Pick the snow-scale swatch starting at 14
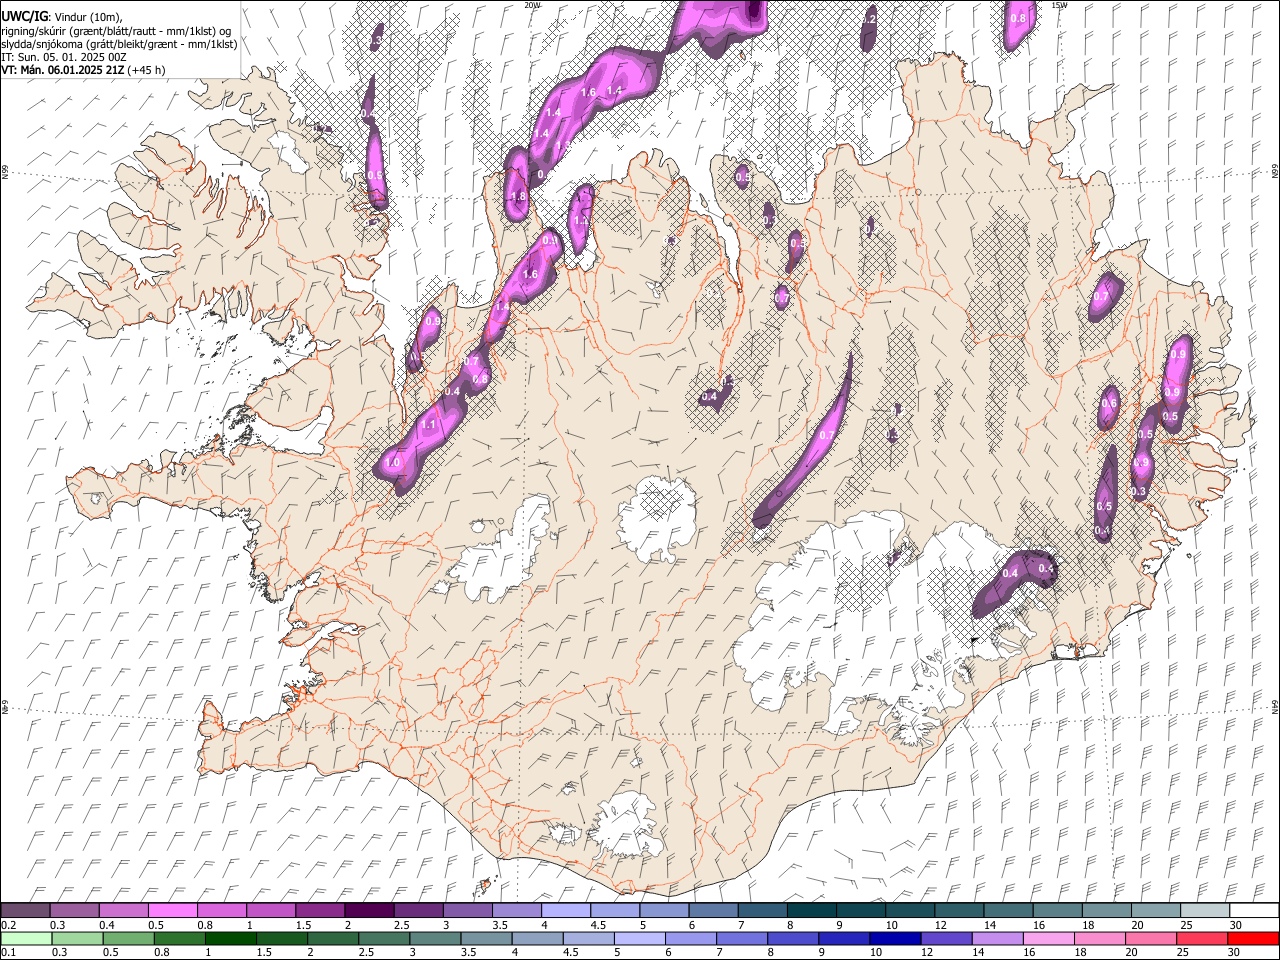 (1007, 910)
